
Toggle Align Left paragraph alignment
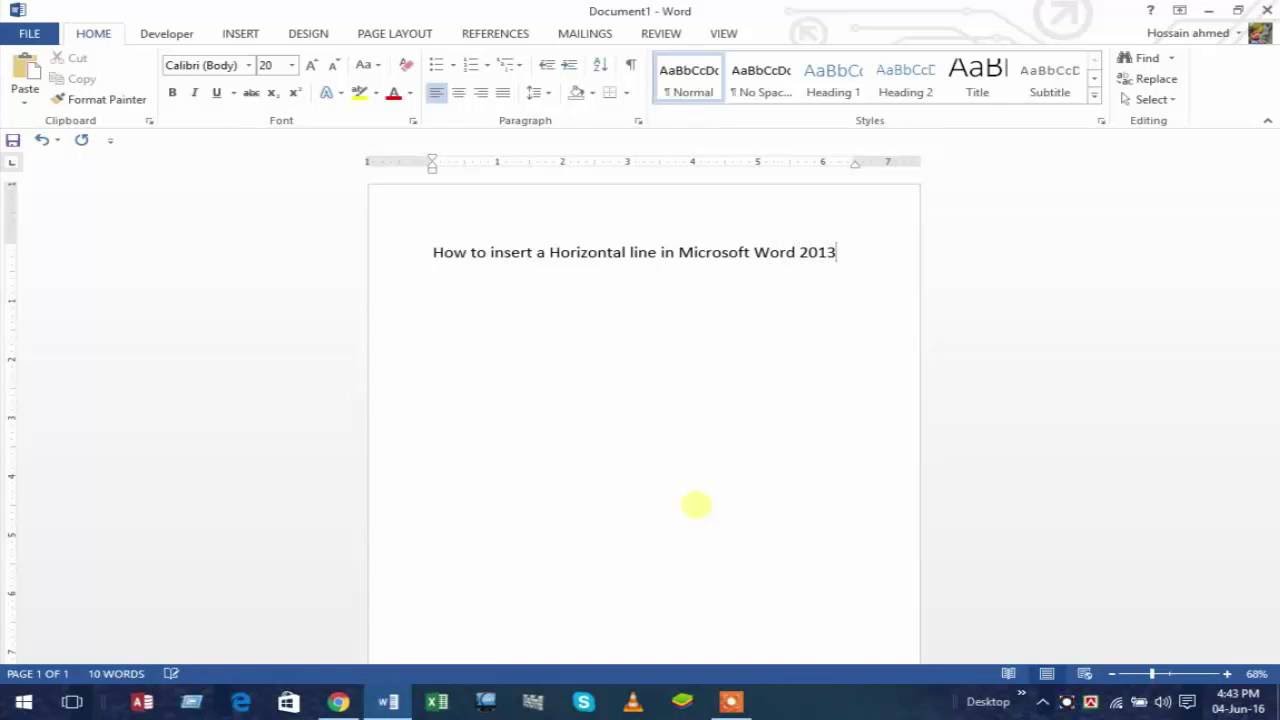tap(437, 92)
